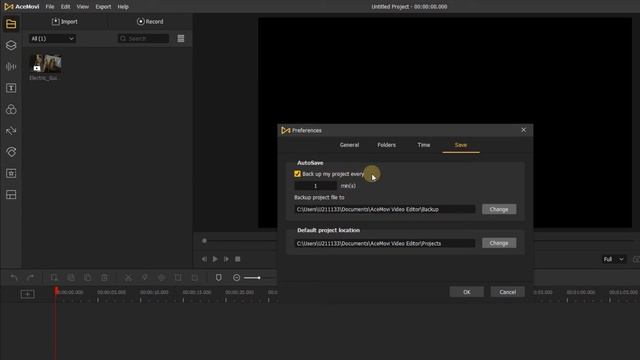Click the red timeline playhead
The height and width of the screenshot is (360, 640).
pos(56,291)
